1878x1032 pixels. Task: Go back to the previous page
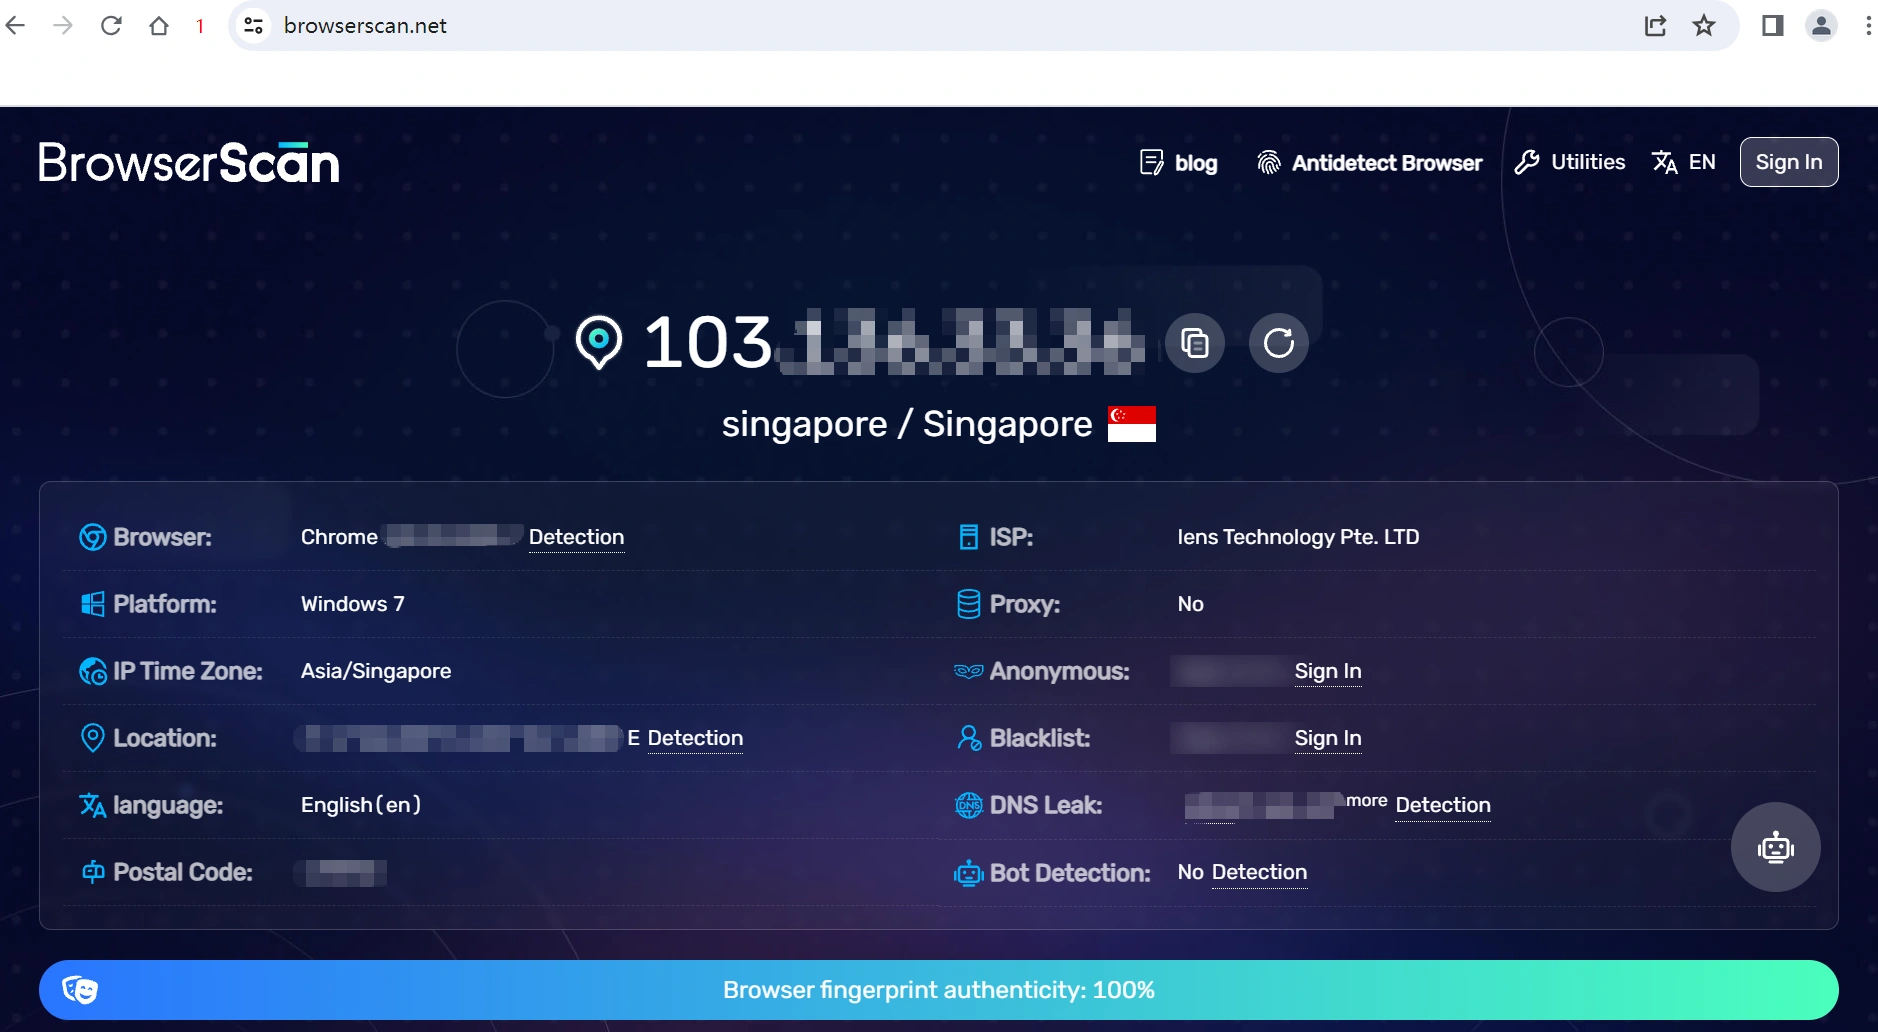[16, 25]
